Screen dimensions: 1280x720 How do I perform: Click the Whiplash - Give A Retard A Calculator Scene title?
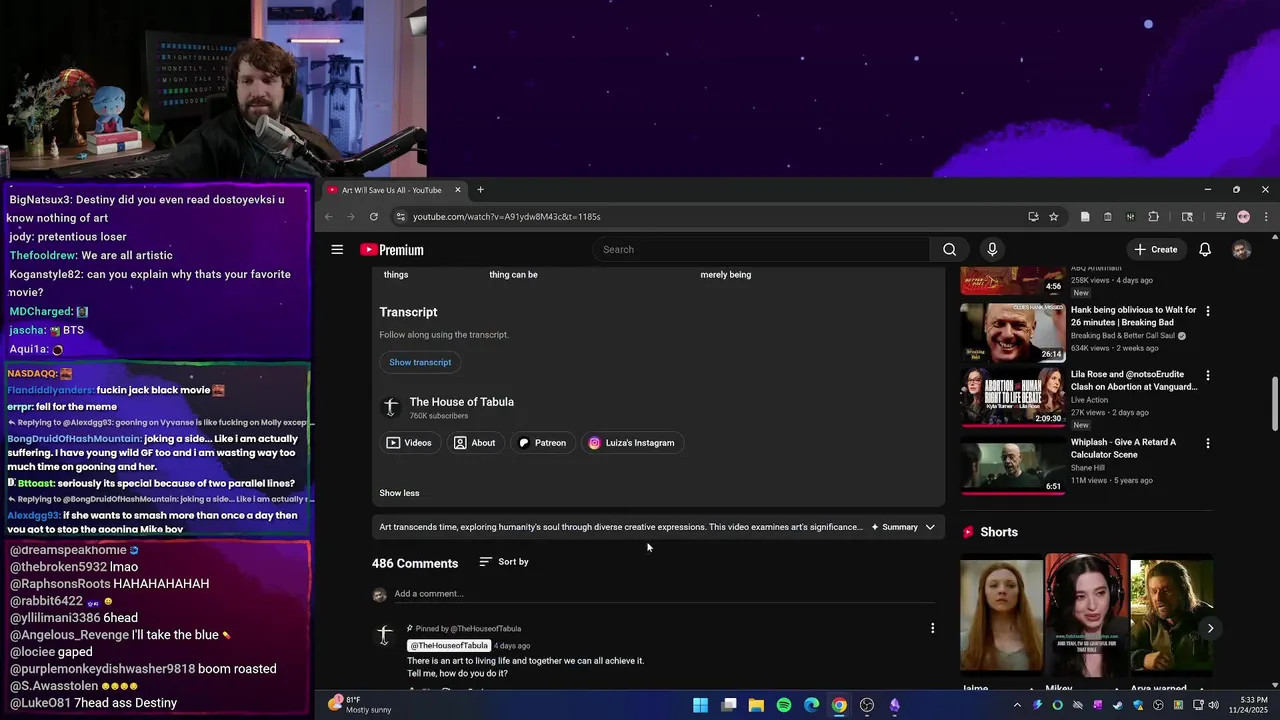coord(1123,449)
